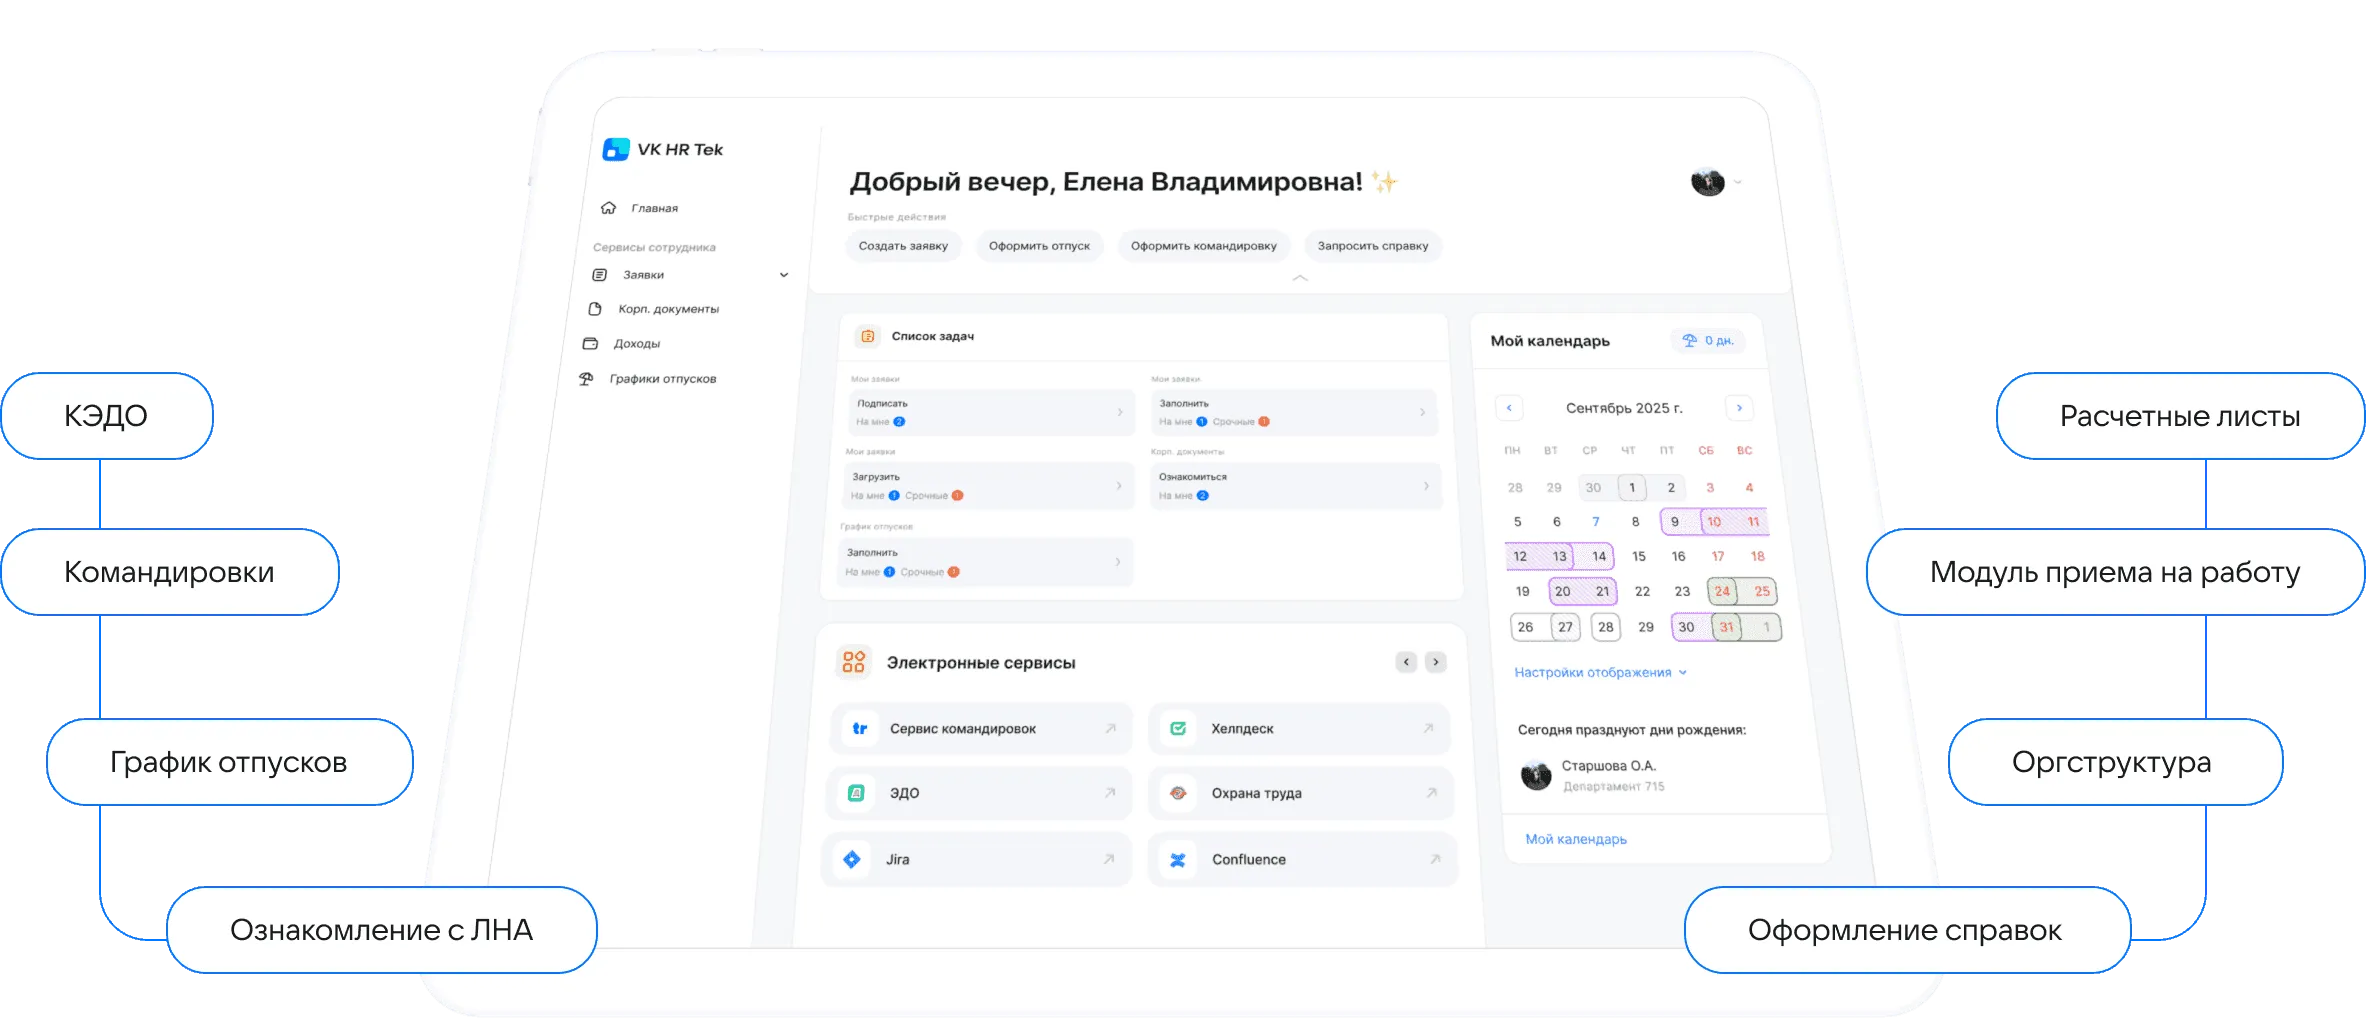
Task: Click the Хелпдеск service icon
Action: pyautogui.click(x=1178, y=729)
